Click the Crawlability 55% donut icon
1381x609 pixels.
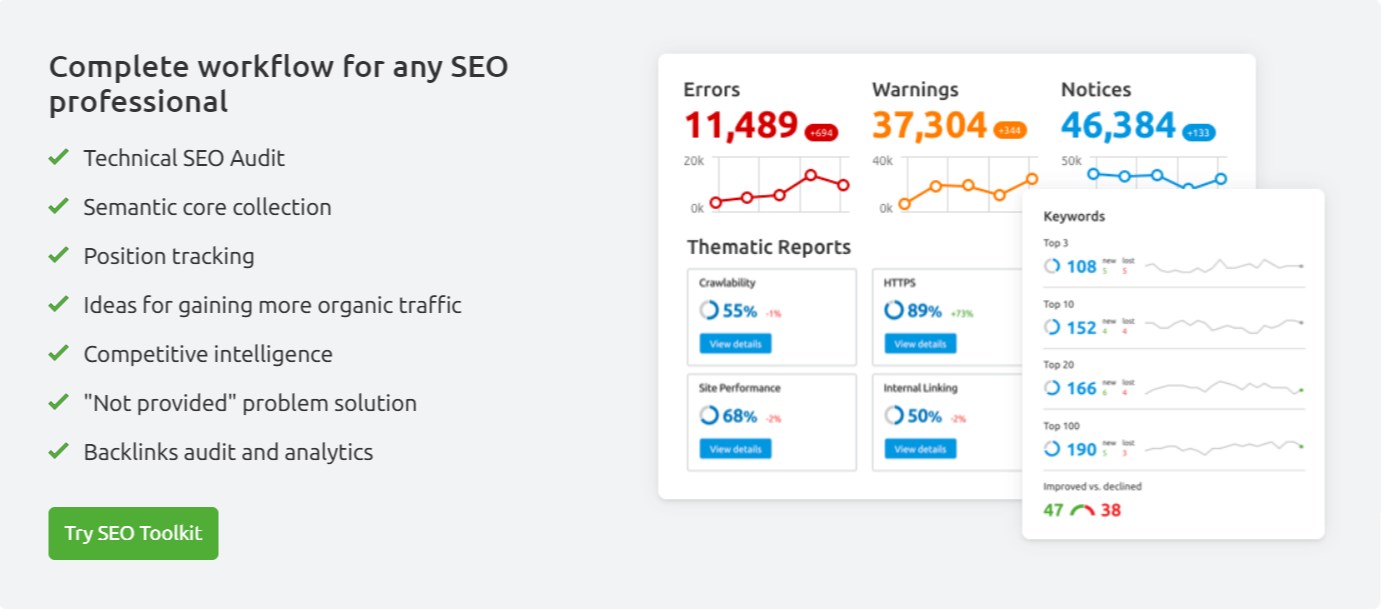(x=709, y=311)
